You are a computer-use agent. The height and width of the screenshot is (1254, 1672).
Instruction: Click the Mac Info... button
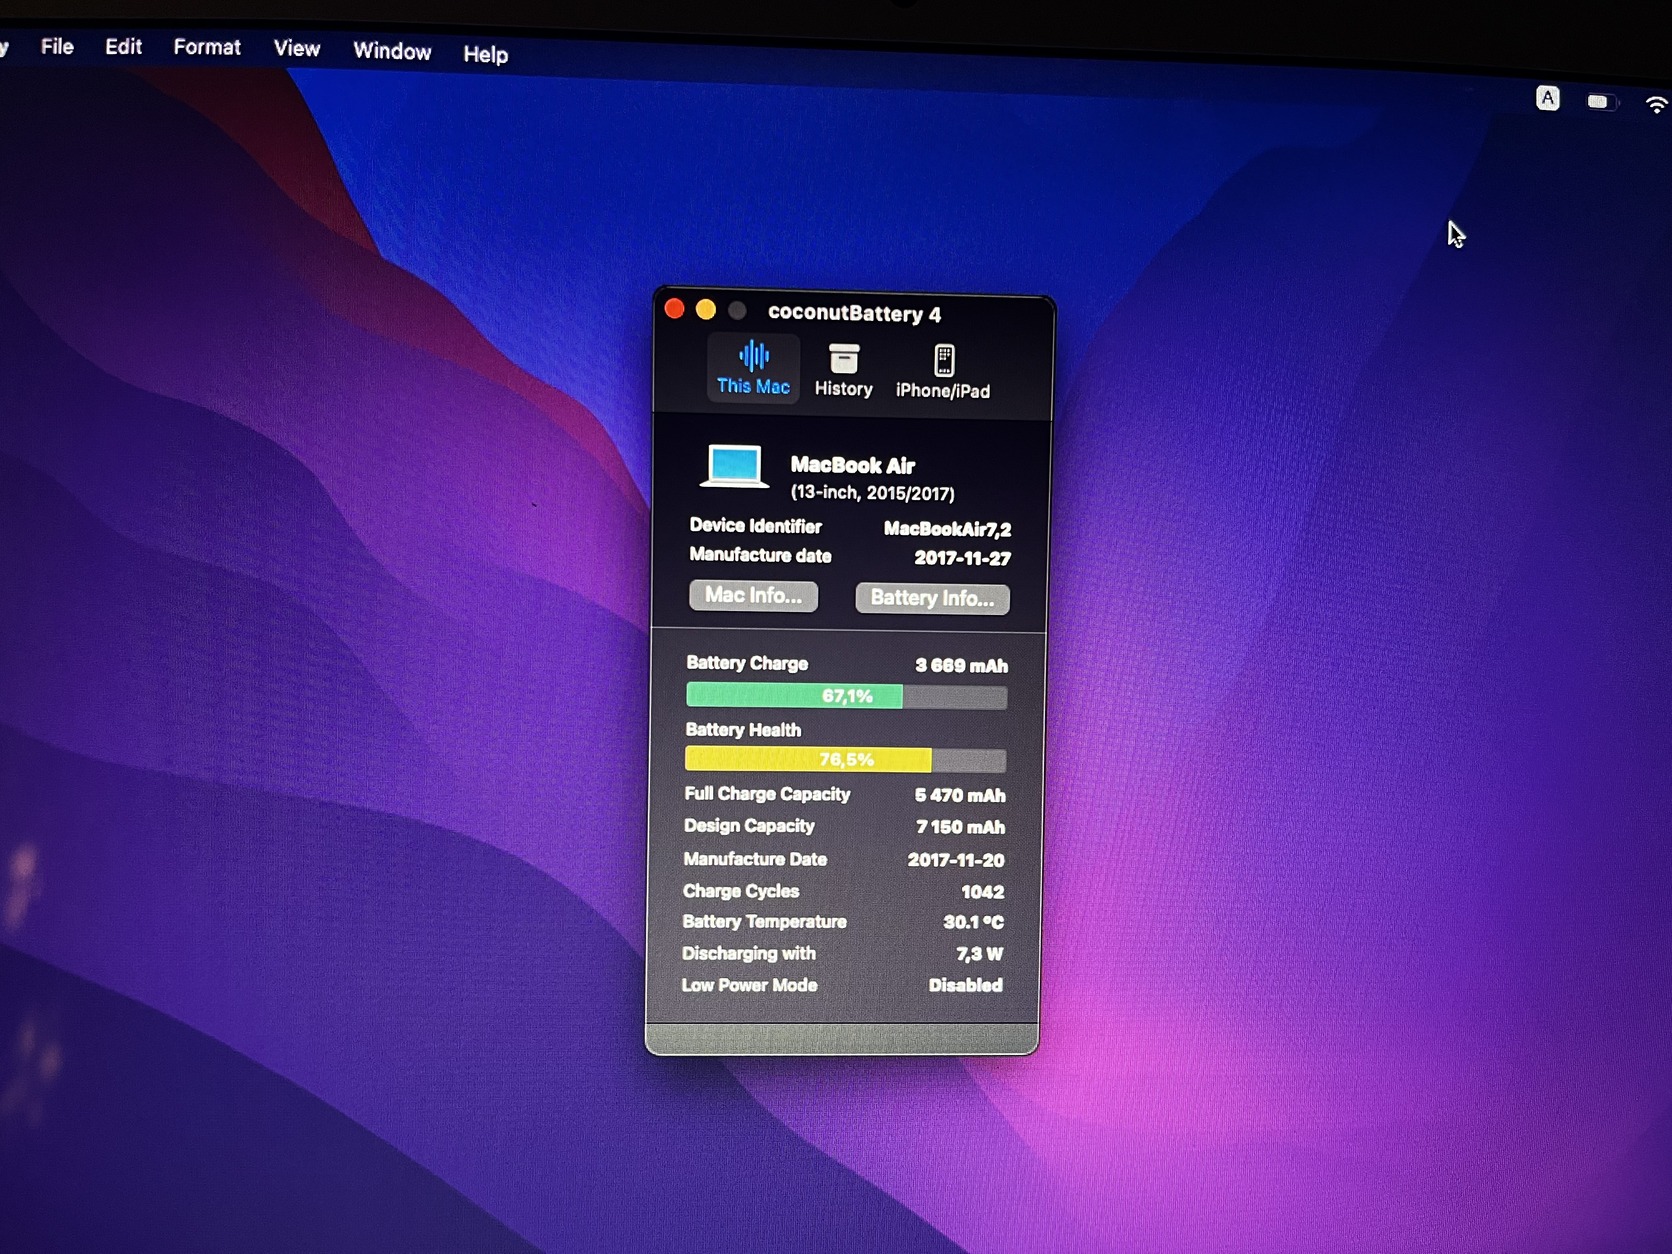point(753,595)
